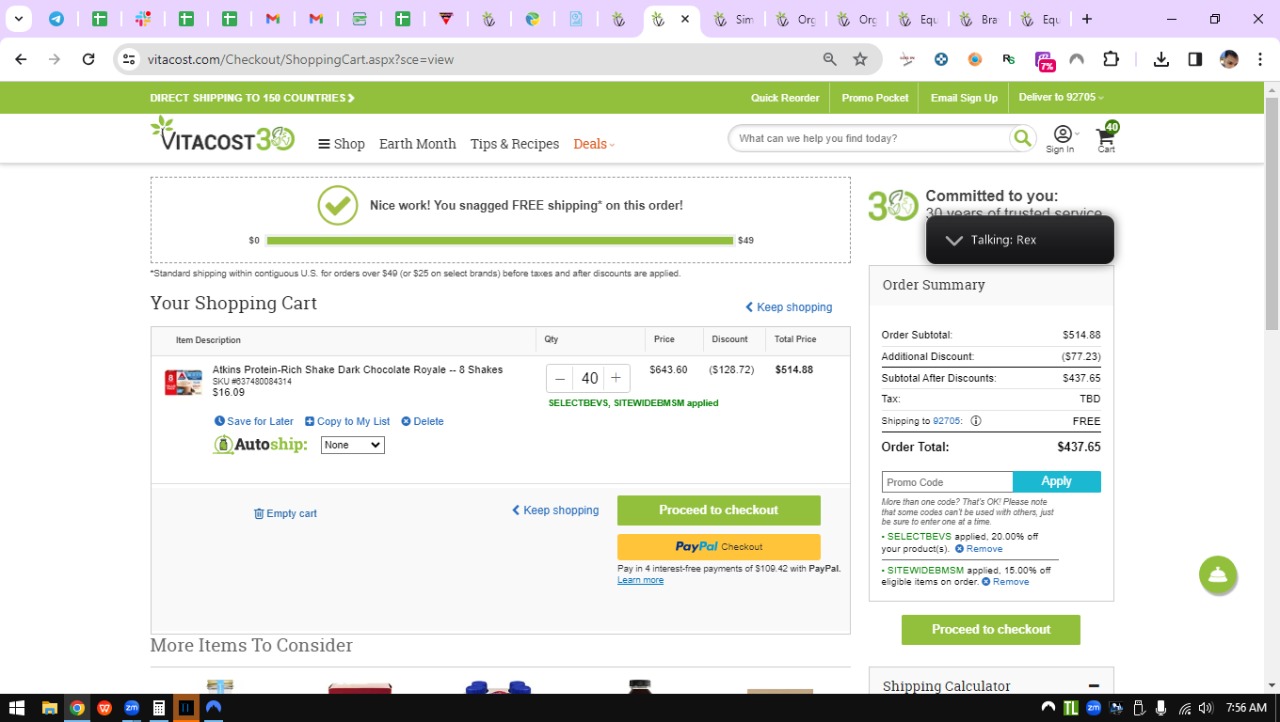
Task: Open the Shop hamburger menu
Action: click(341, 144)
